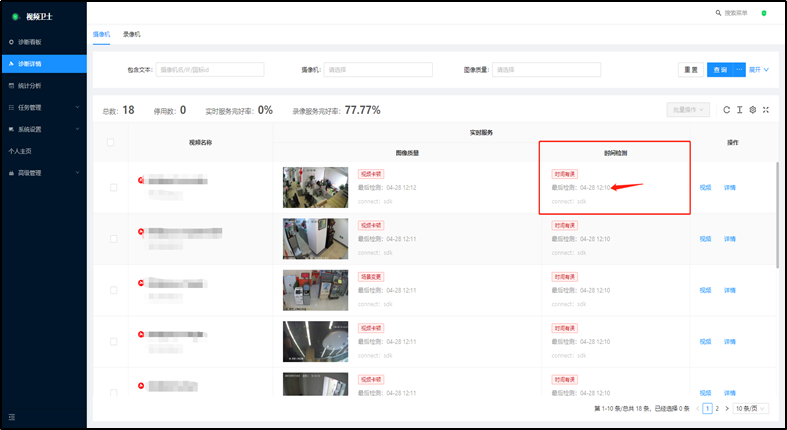Go to page 2
This screenshot has height=430, width=787.
[x=717, y=409]
